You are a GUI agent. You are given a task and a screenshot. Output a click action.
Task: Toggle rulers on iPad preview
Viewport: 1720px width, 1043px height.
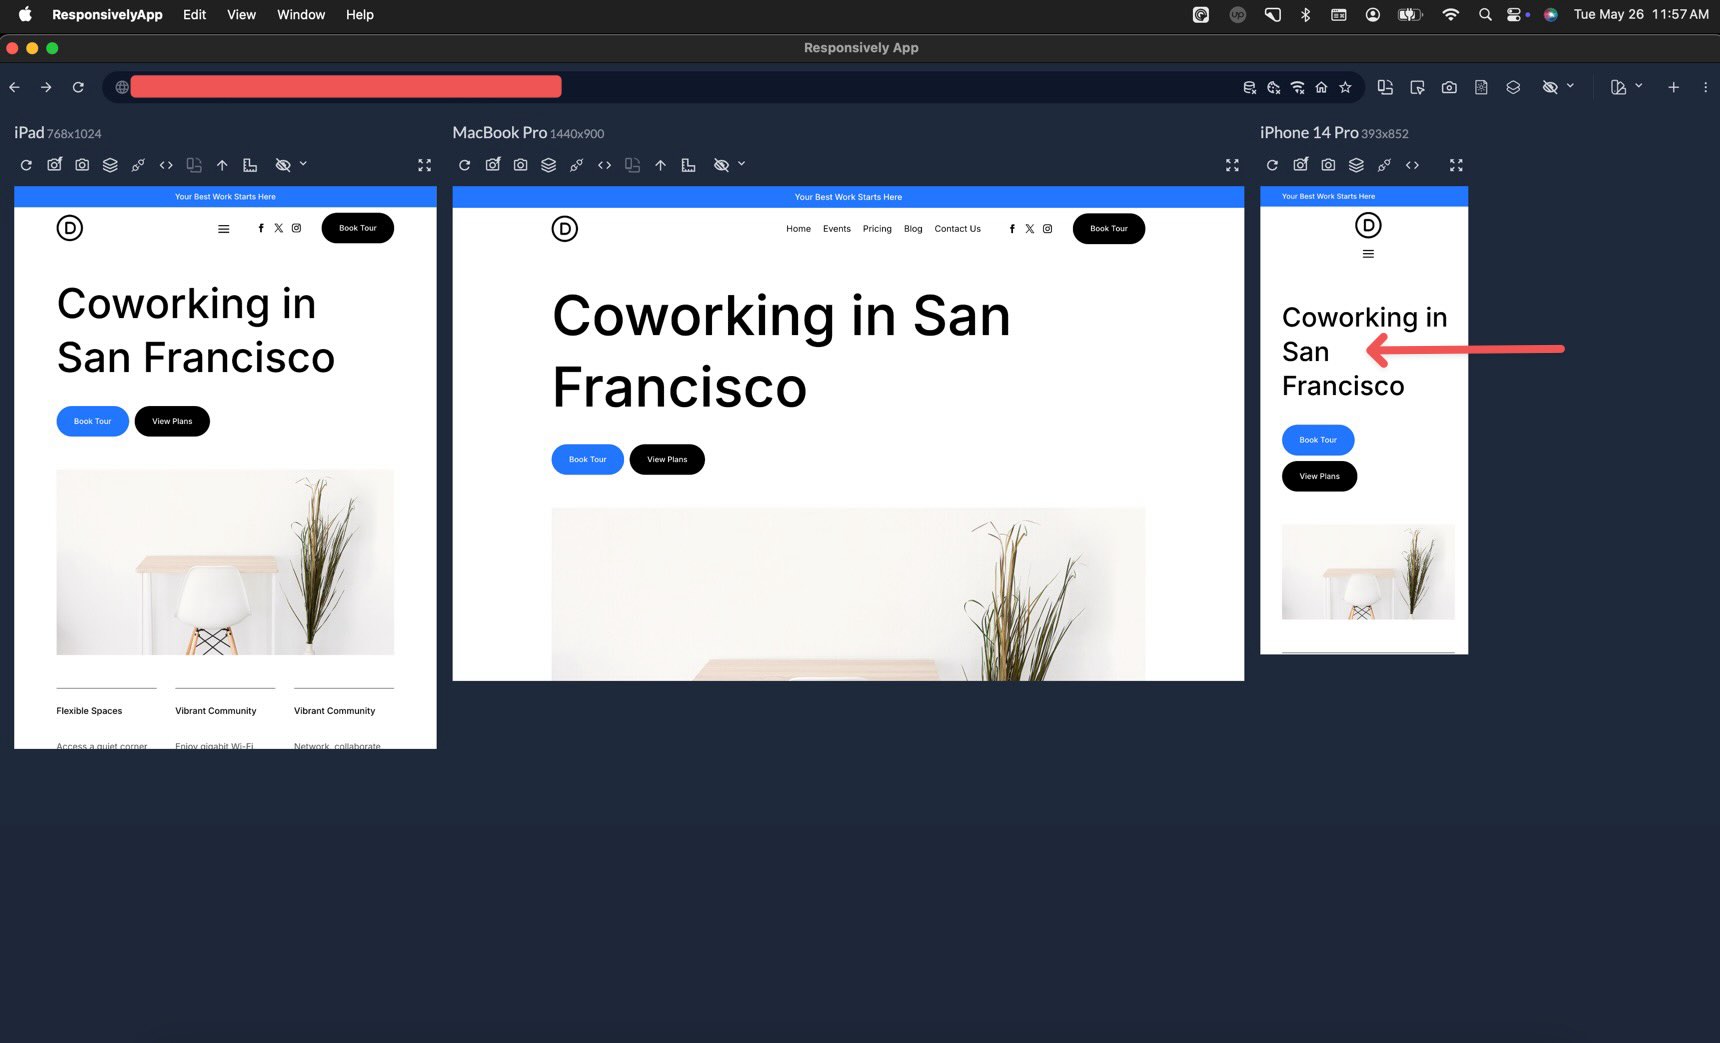250,165
